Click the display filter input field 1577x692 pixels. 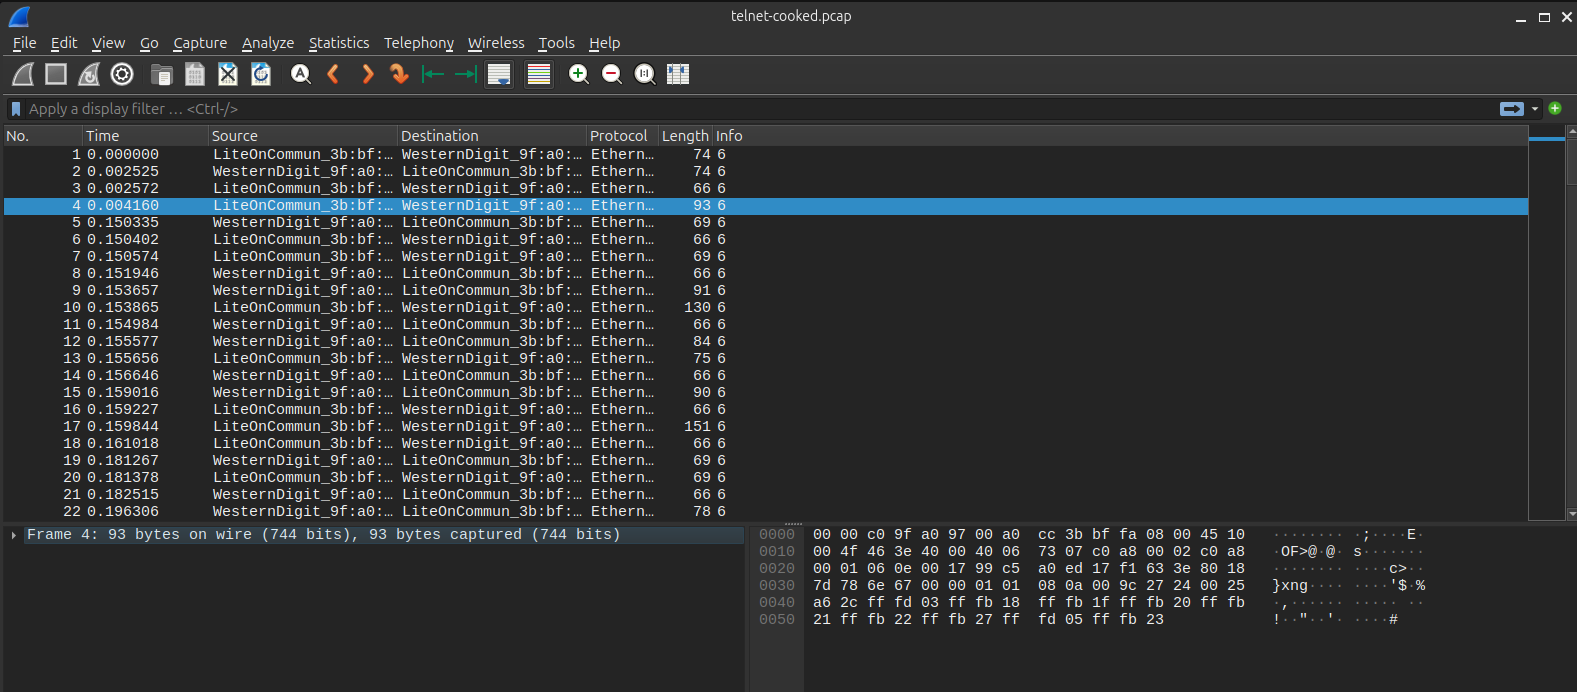pyautogui.click(x=700, y=109)
